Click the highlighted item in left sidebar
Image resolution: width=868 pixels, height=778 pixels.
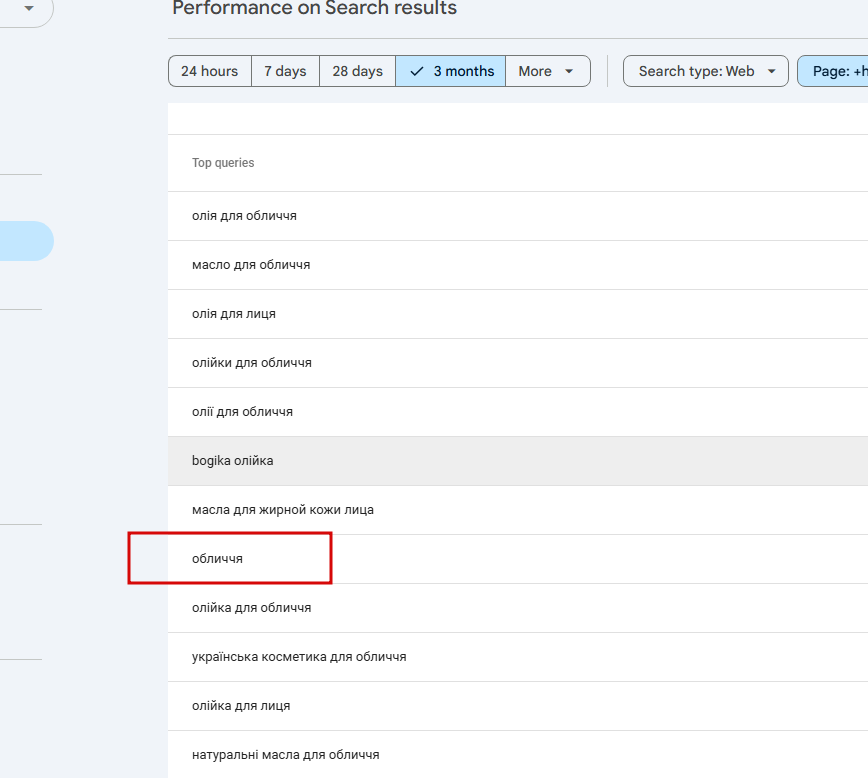(25, 241)
